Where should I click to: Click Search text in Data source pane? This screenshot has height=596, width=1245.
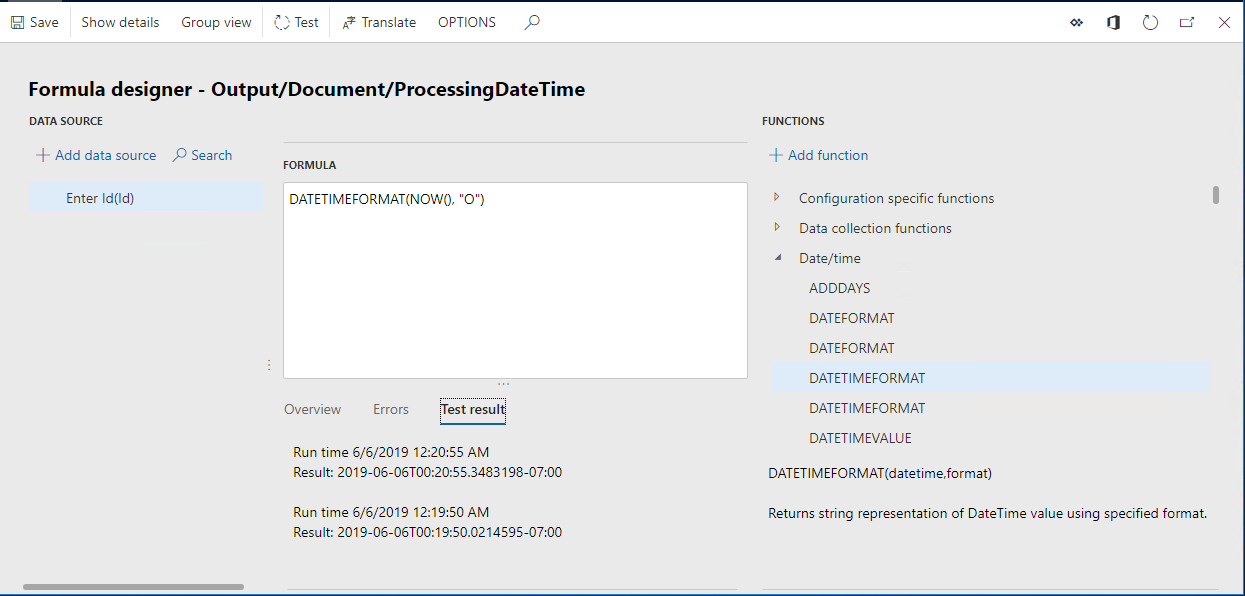coord(212,155)
